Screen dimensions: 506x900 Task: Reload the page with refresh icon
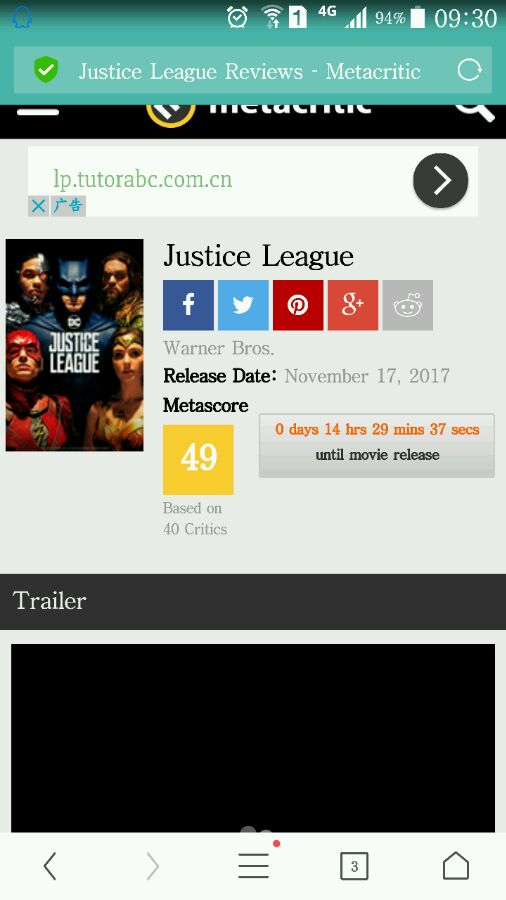(x=469, y=71)
